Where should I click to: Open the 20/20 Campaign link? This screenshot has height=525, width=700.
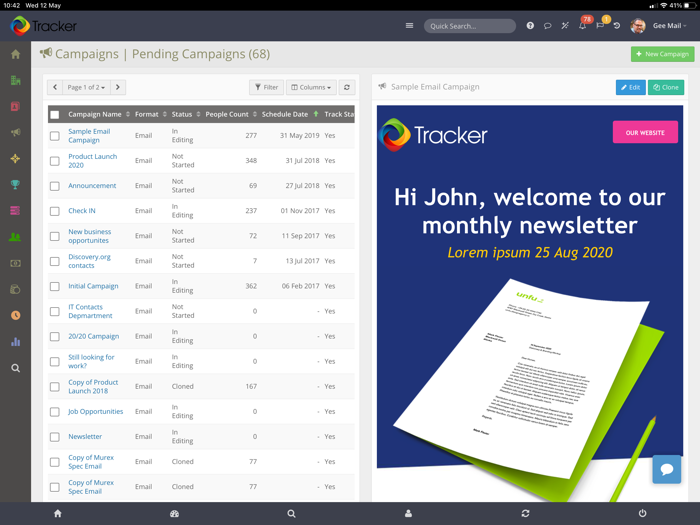pos(93,336)
